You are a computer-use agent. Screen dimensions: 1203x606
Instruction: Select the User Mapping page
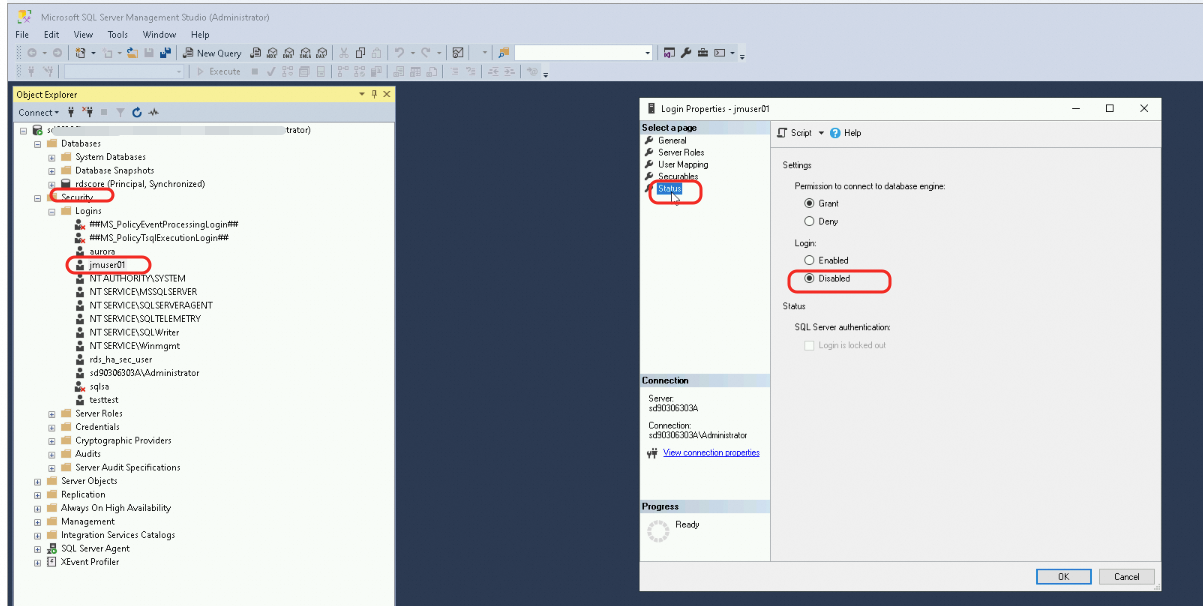pyautogui.click(x=682, y=165)
